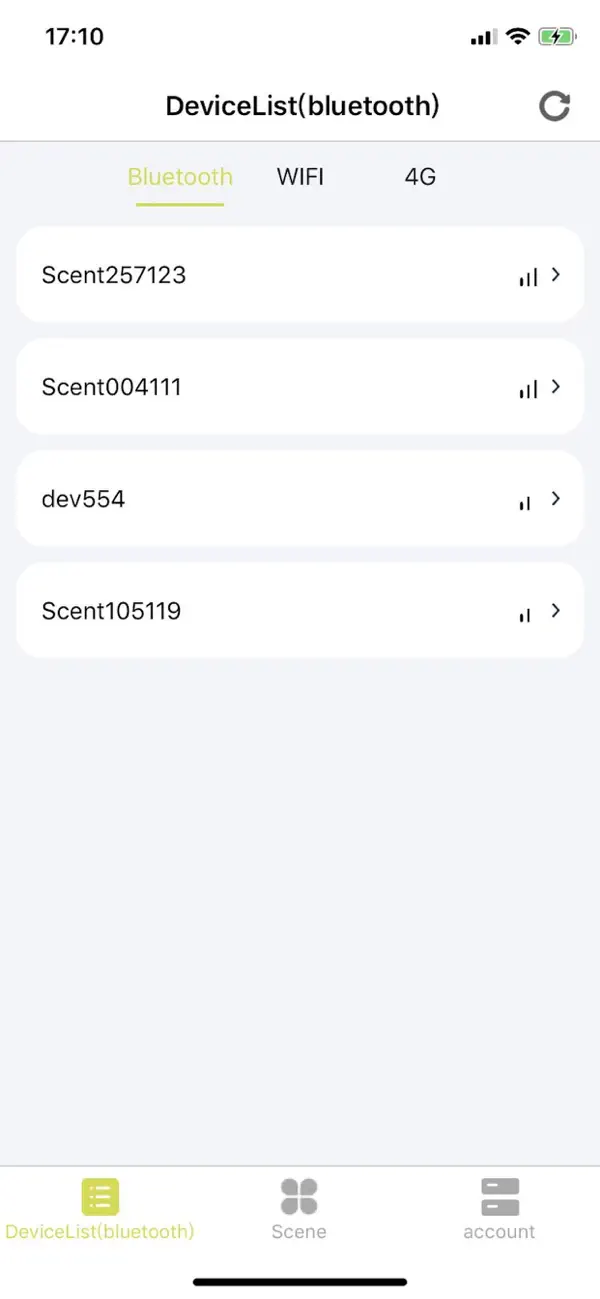Expand details for Scent257123 via chevron
The image size is (600, 1299).
pyautogui.click(x=556, y=275)
